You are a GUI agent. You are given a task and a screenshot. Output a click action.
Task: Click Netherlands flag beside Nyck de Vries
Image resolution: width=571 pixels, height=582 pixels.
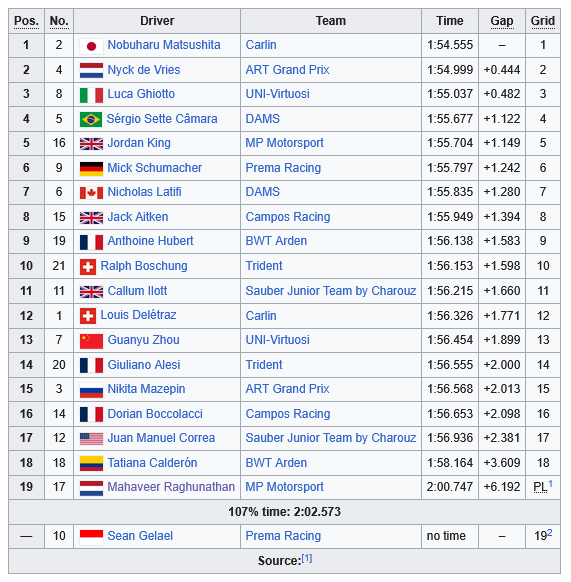91,71
